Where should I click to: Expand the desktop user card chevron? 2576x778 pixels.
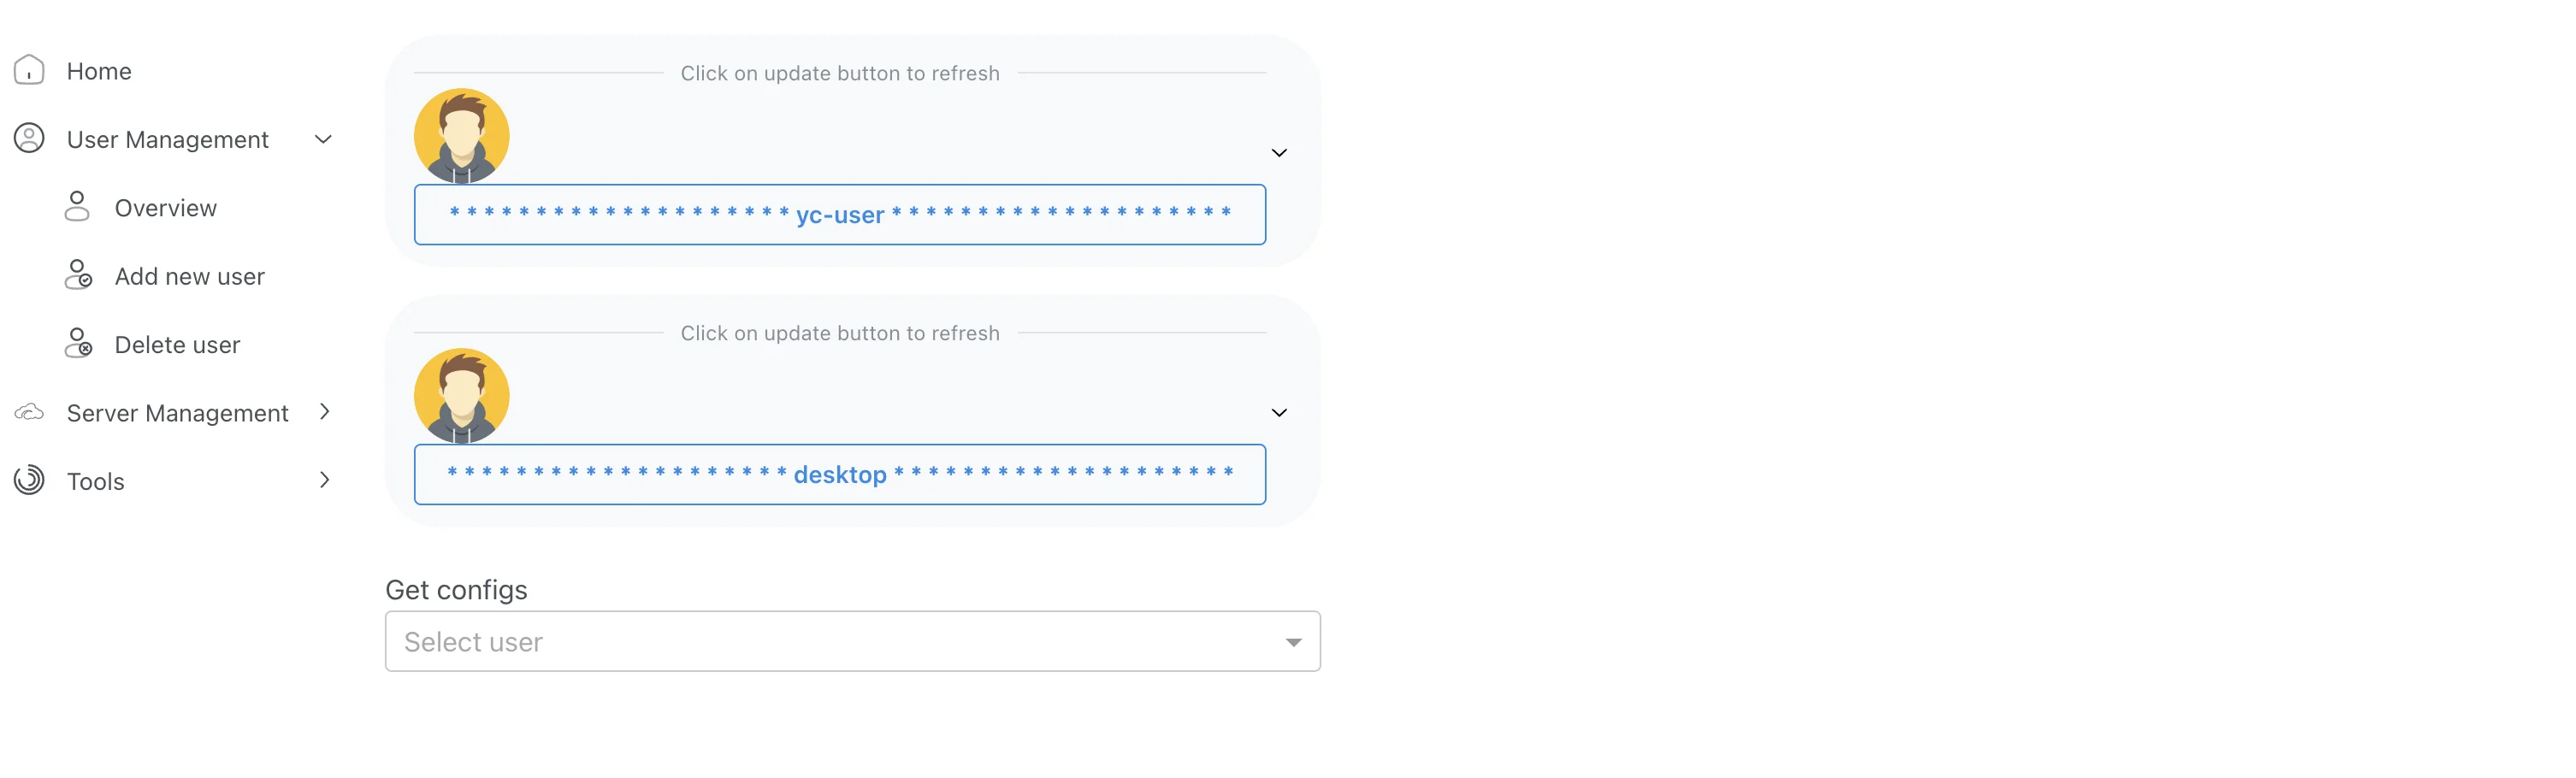pos(1279,413)
